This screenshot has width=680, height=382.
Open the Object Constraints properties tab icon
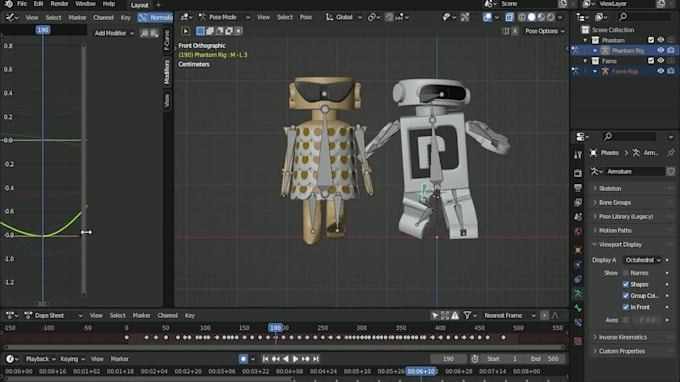click(578, 279)
